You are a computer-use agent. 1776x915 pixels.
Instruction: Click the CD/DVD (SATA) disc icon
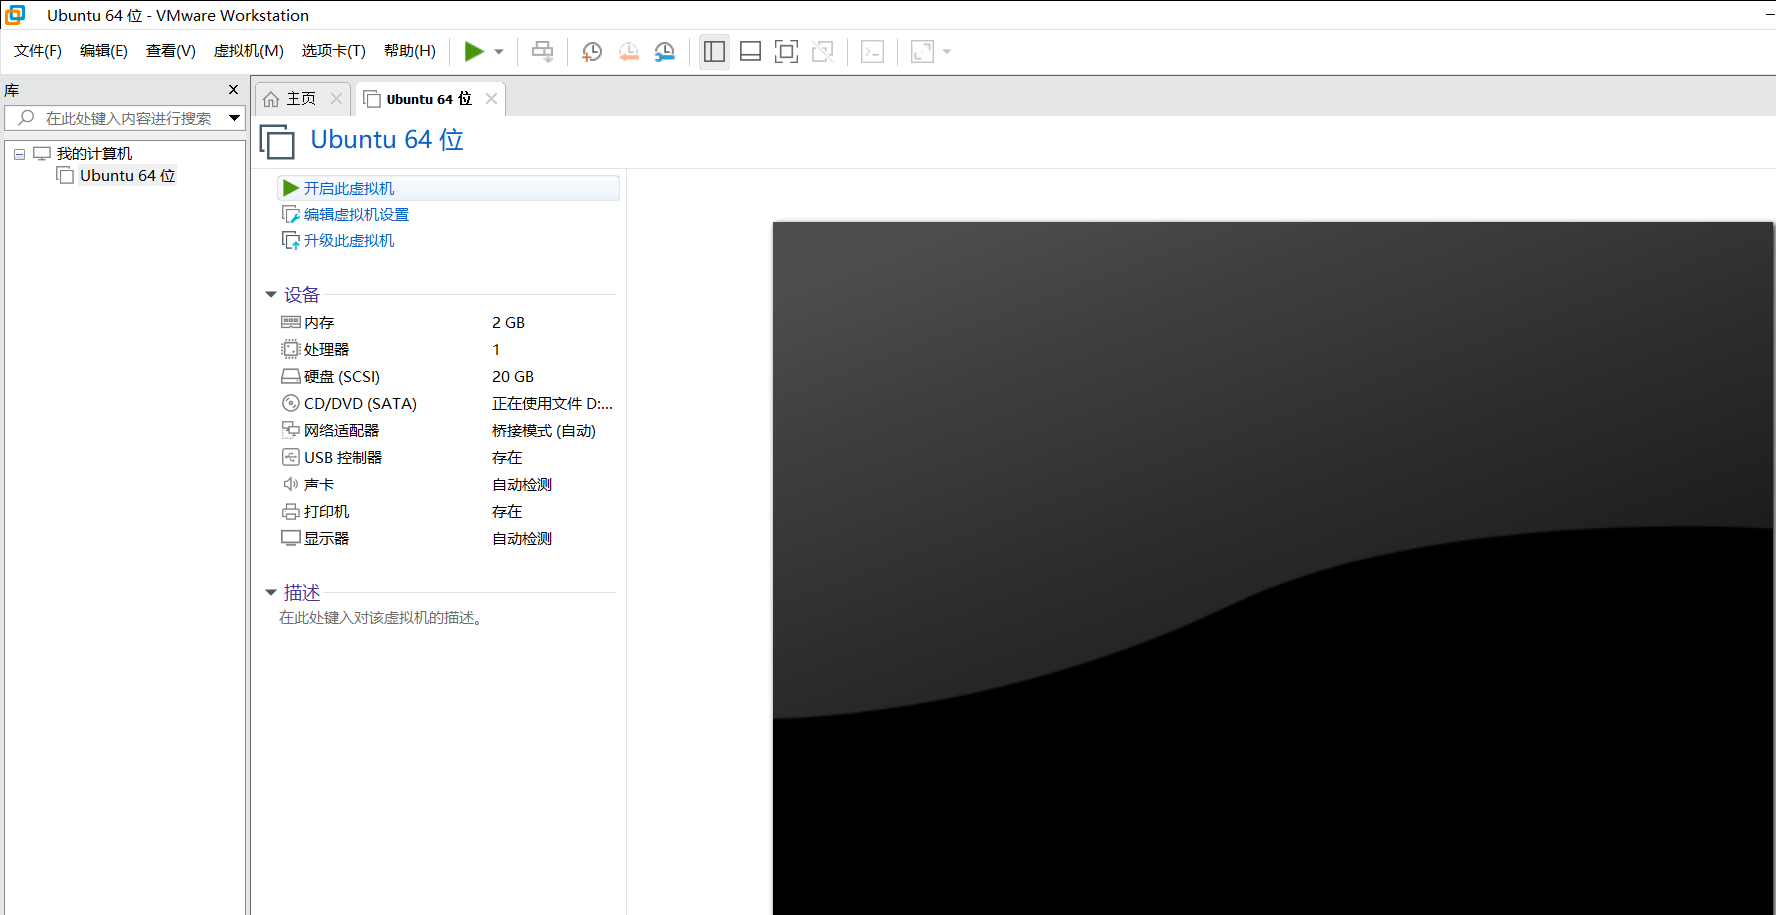coord(291,403)
